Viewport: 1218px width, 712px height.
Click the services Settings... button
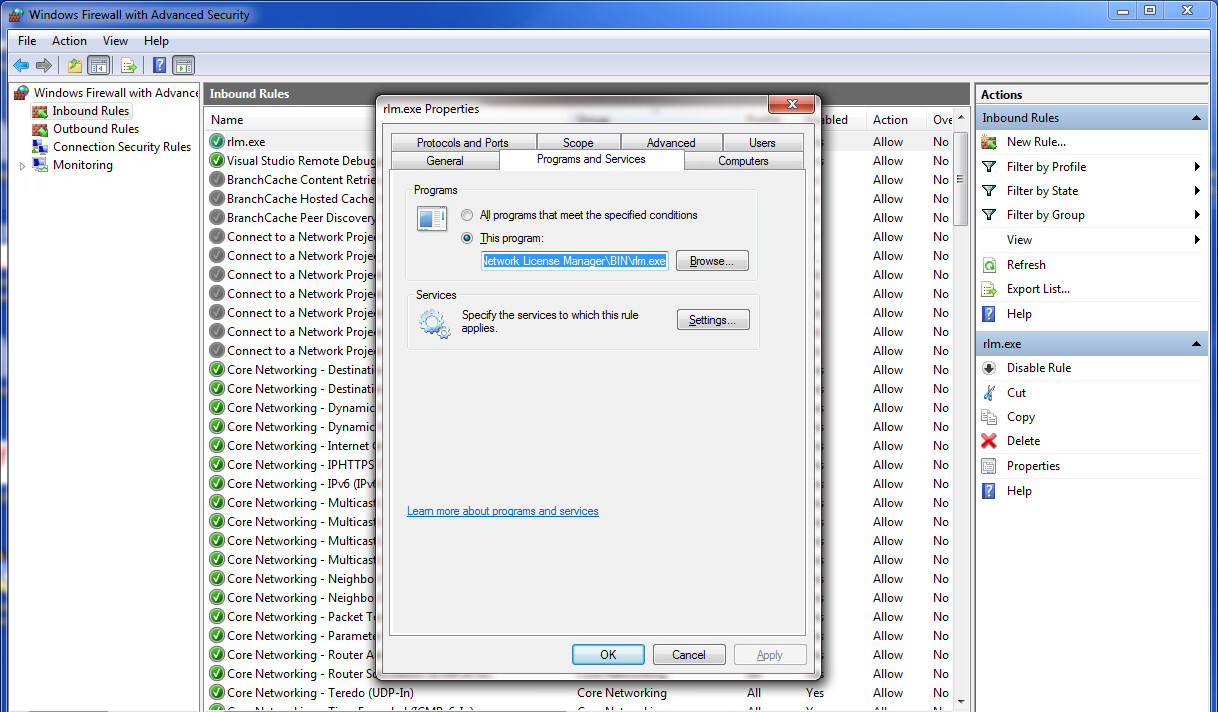(713, 320)
